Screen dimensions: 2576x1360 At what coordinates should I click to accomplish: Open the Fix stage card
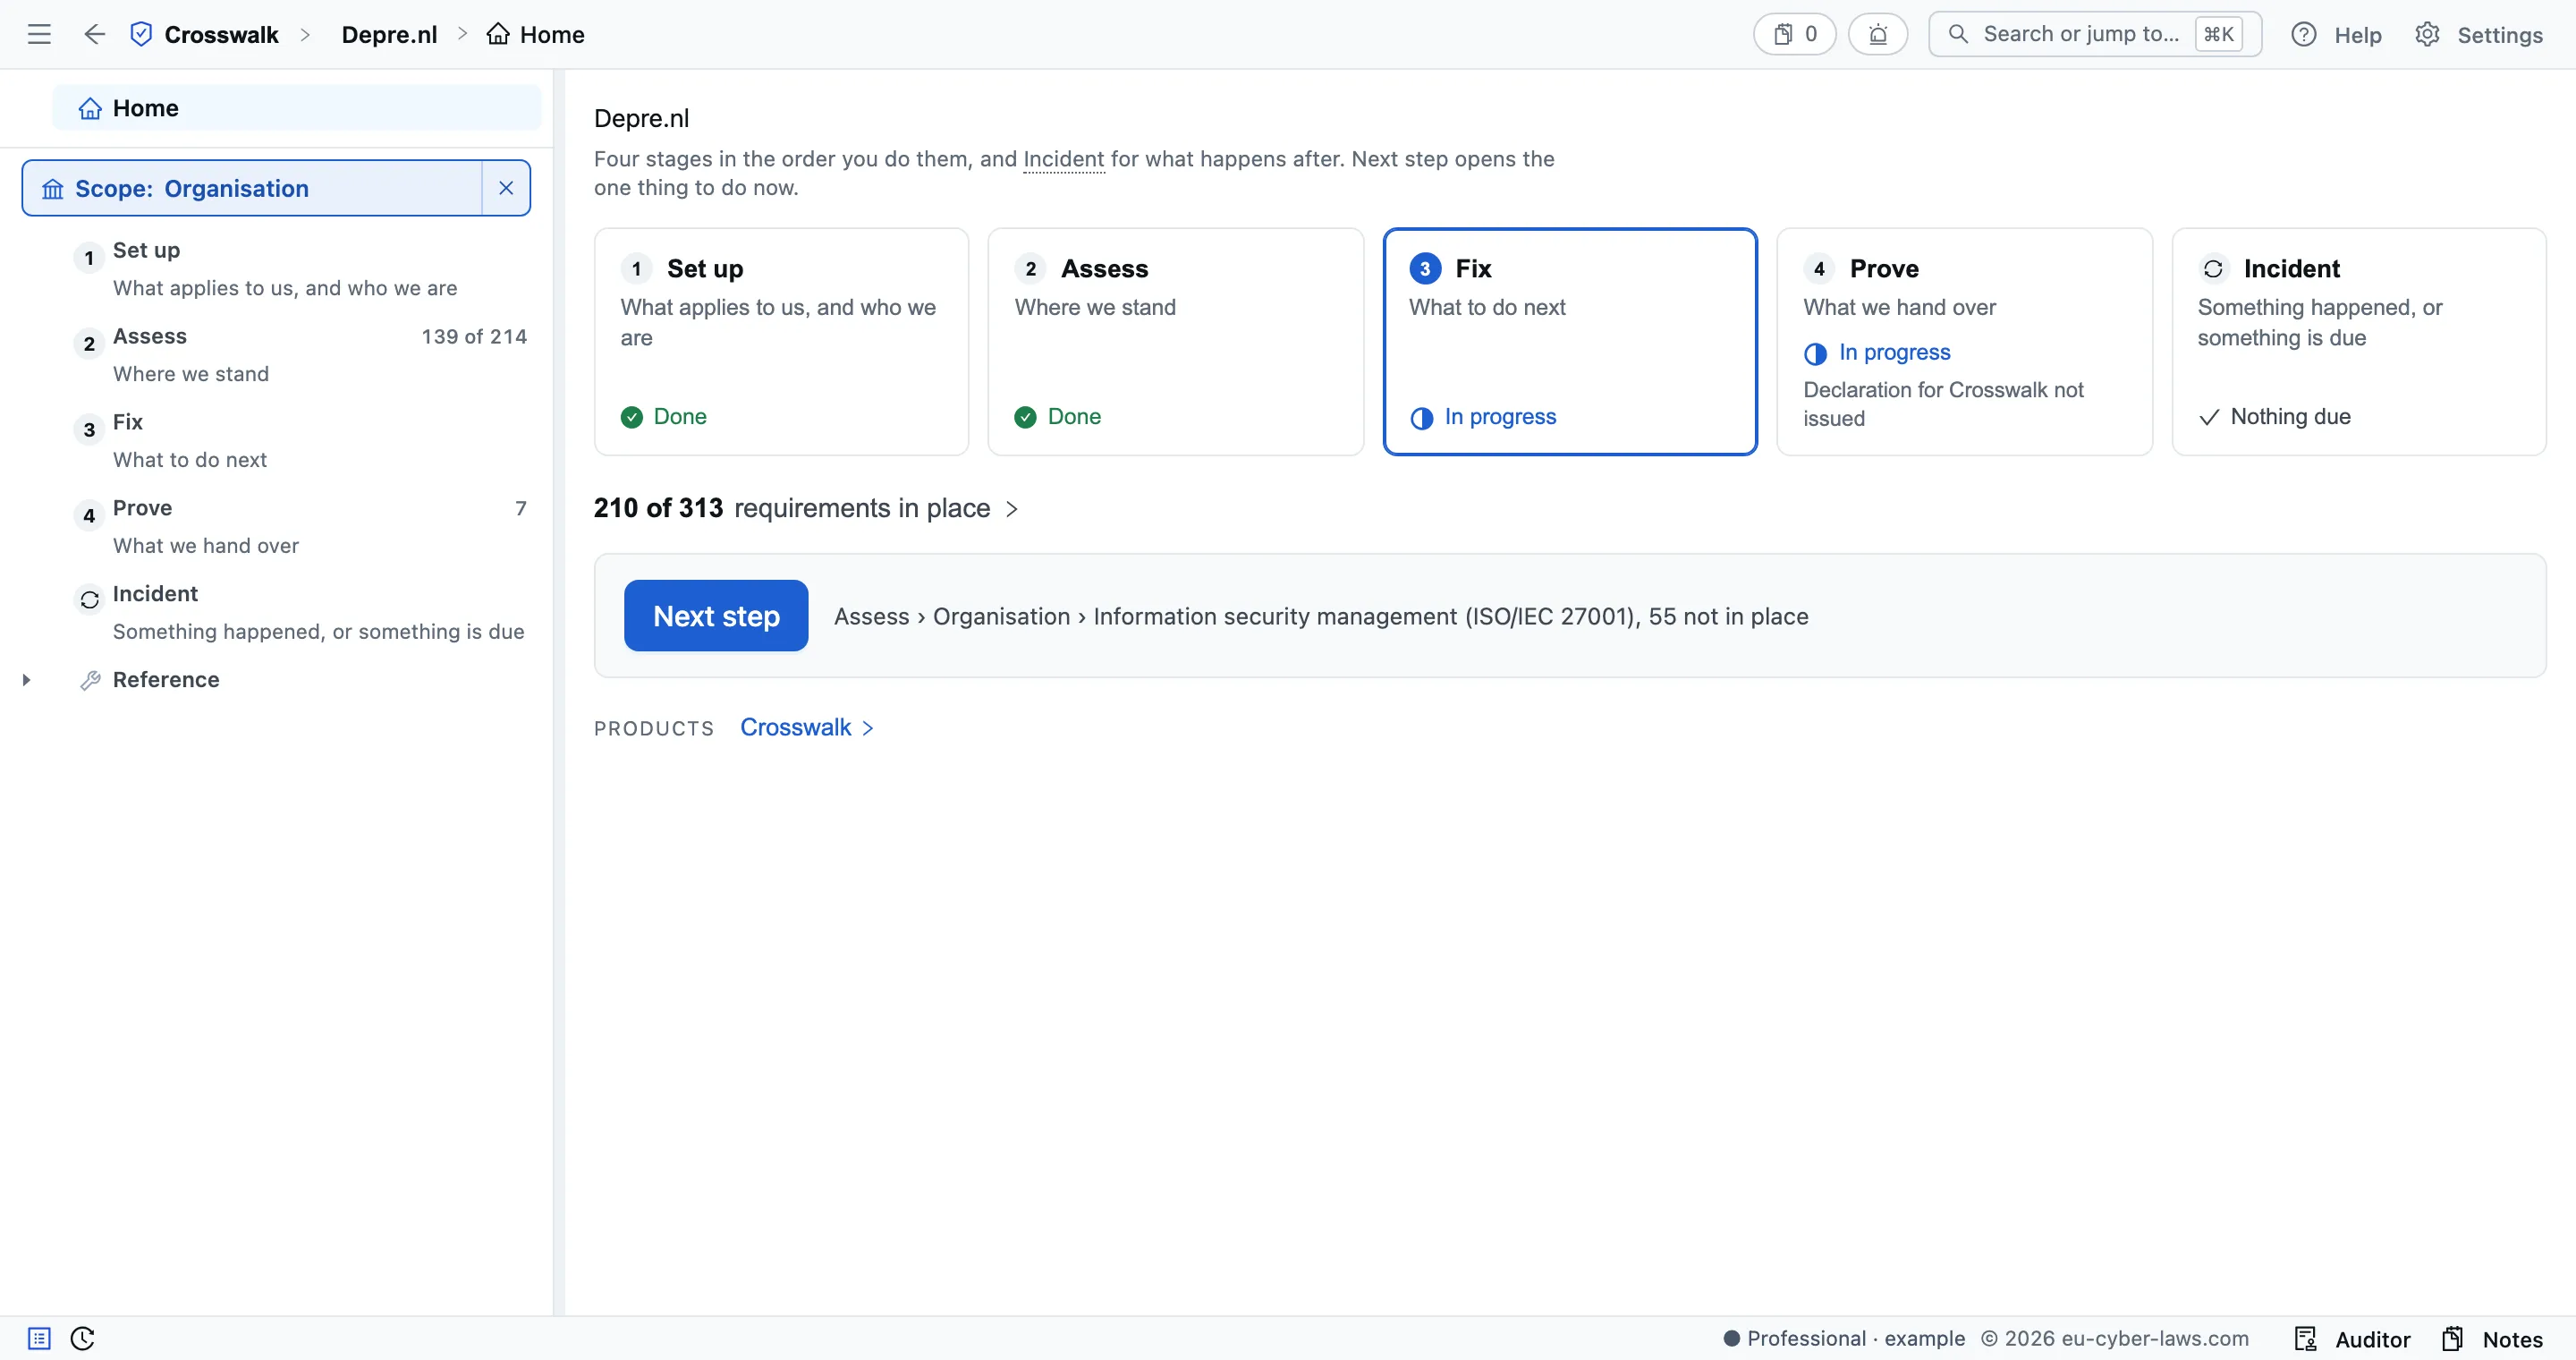tap(1570, 342)
